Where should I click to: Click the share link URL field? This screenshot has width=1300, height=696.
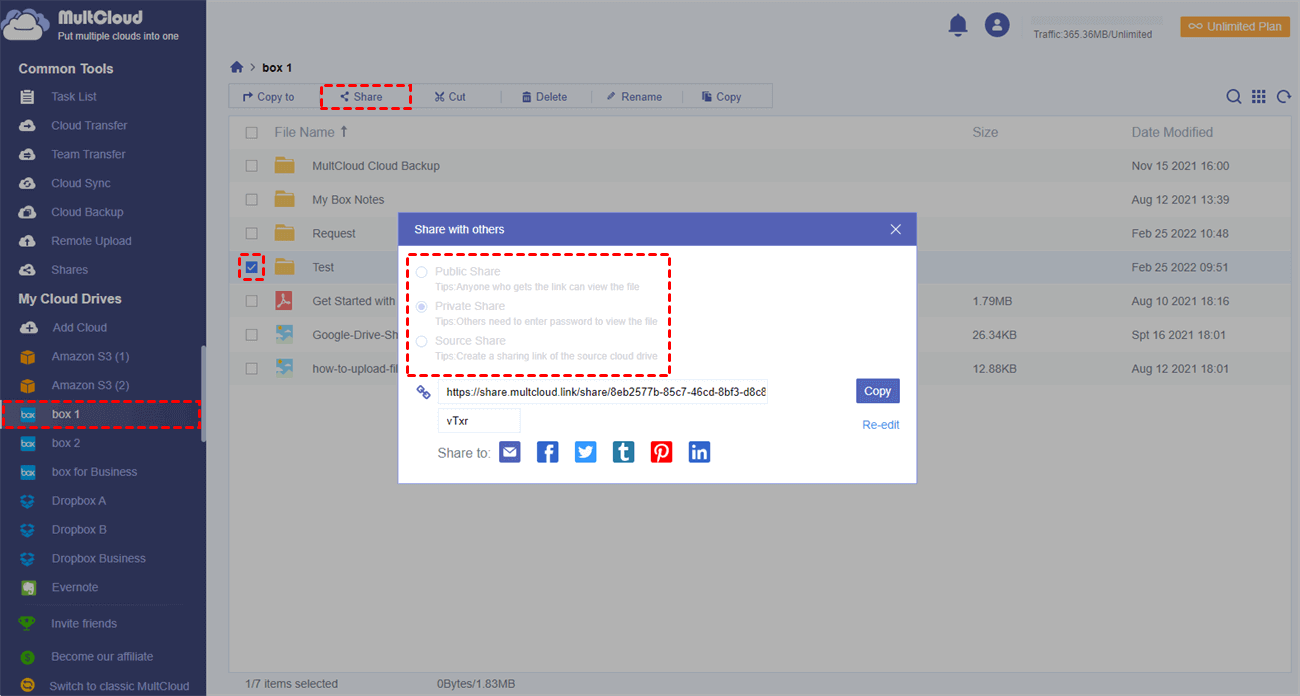tap(603, 392)
